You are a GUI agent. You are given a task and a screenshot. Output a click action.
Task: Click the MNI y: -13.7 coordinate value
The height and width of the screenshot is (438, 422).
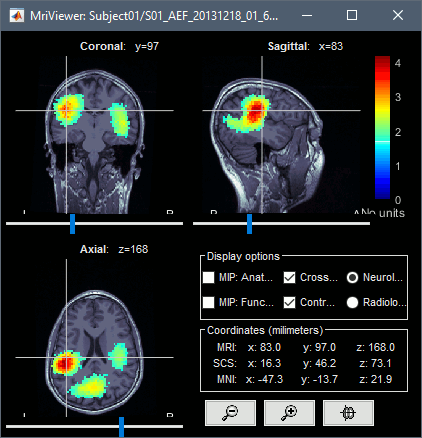[x=319, y=379]
